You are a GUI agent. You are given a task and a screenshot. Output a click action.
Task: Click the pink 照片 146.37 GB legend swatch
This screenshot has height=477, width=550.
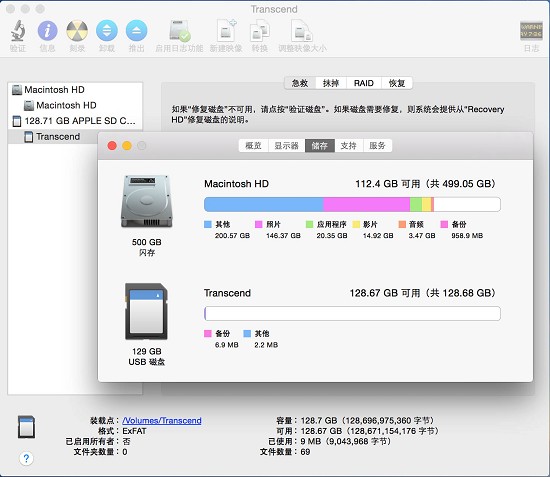(259, 224)
